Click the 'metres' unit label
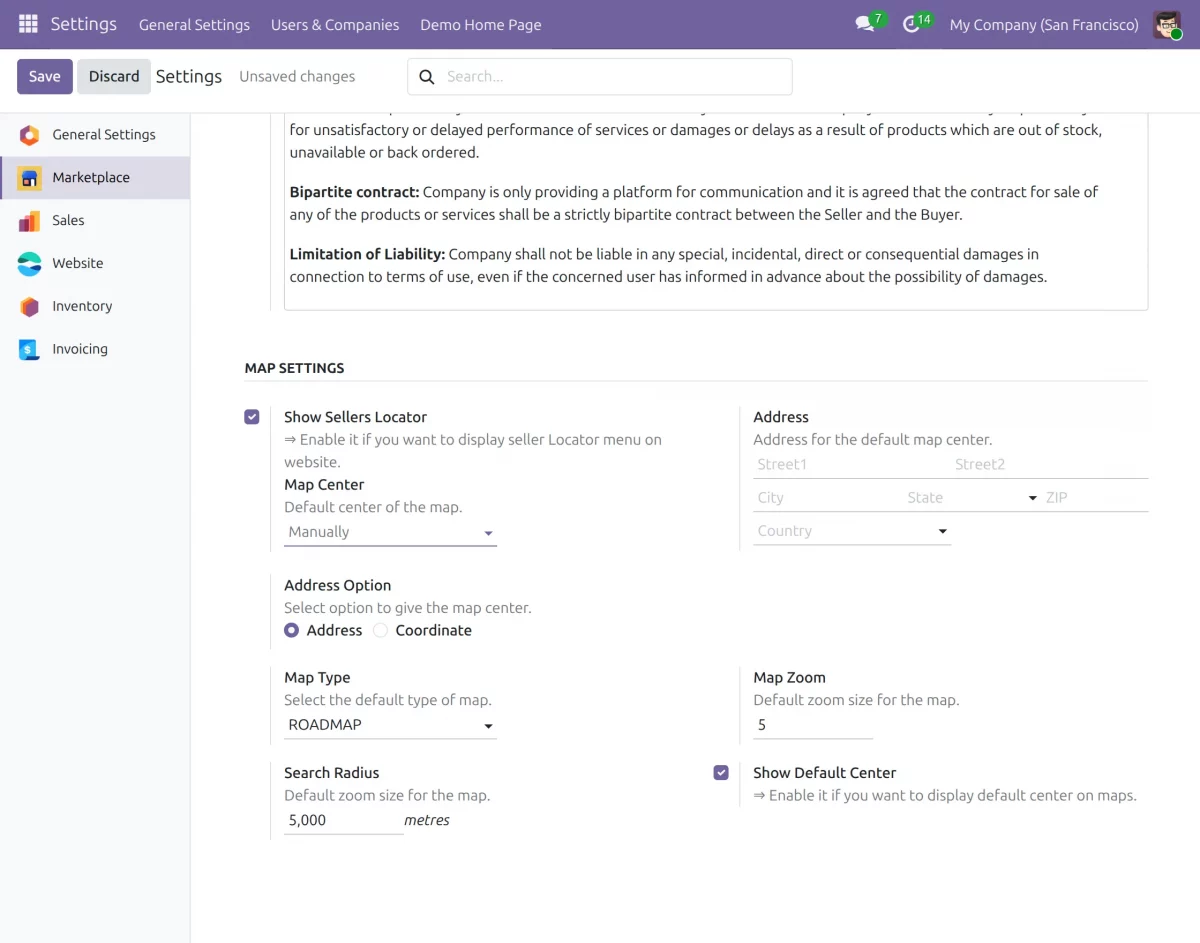1200x943 pixels. coord(427,821)
